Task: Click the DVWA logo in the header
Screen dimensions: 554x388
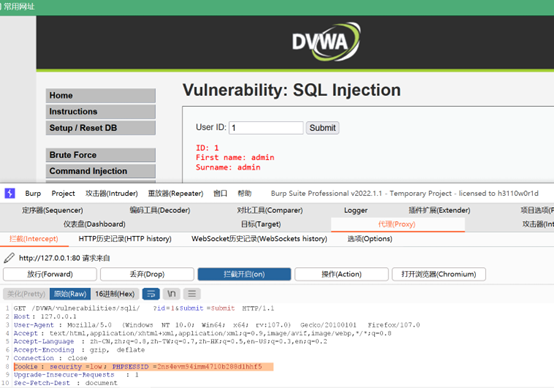Action: point(326,42)
